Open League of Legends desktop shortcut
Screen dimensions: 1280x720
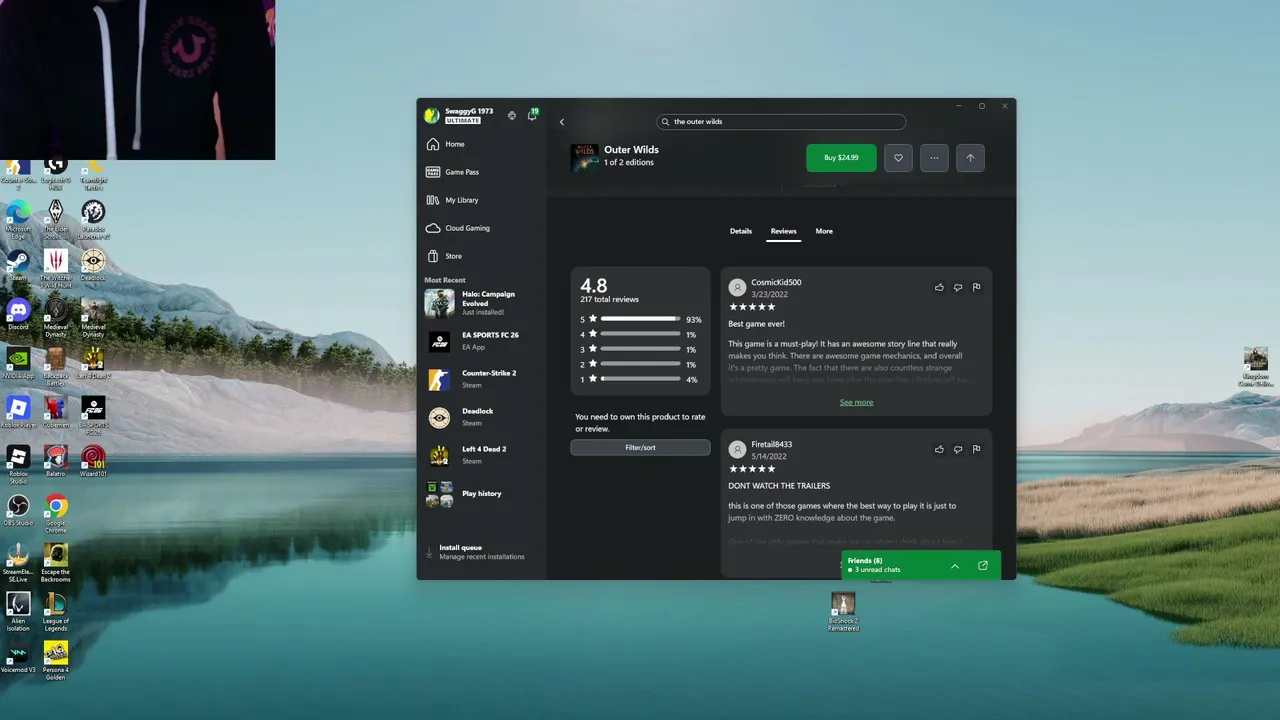[56, 608]
